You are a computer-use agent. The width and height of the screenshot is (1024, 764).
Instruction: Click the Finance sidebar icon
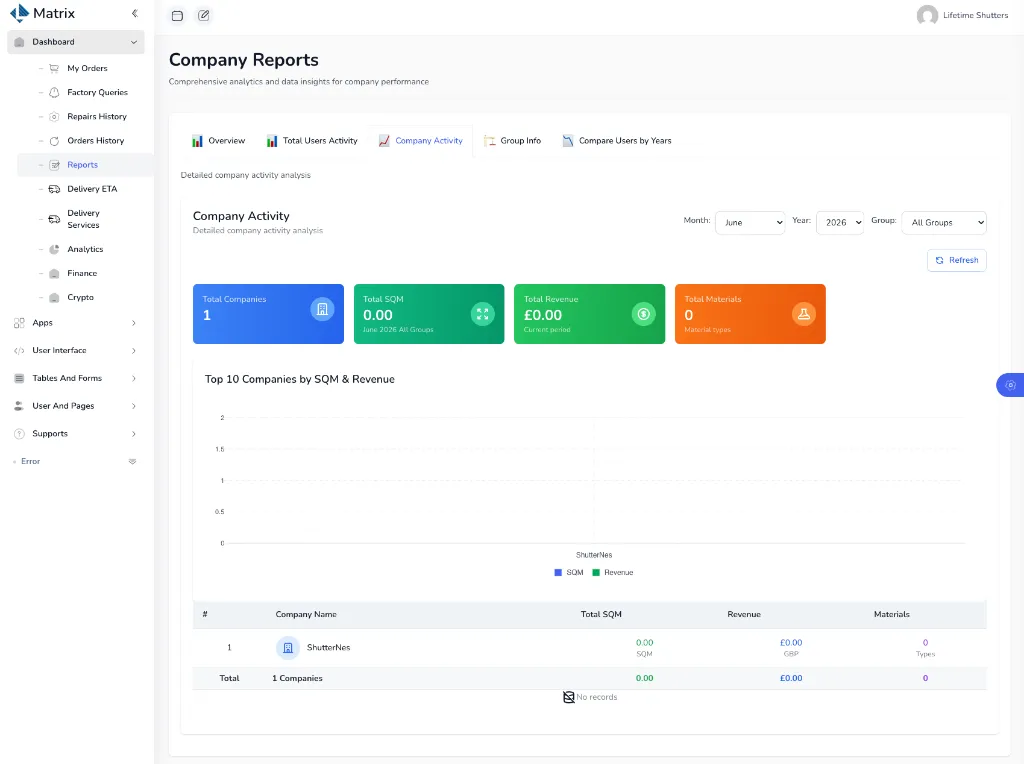tap(54, 274)
